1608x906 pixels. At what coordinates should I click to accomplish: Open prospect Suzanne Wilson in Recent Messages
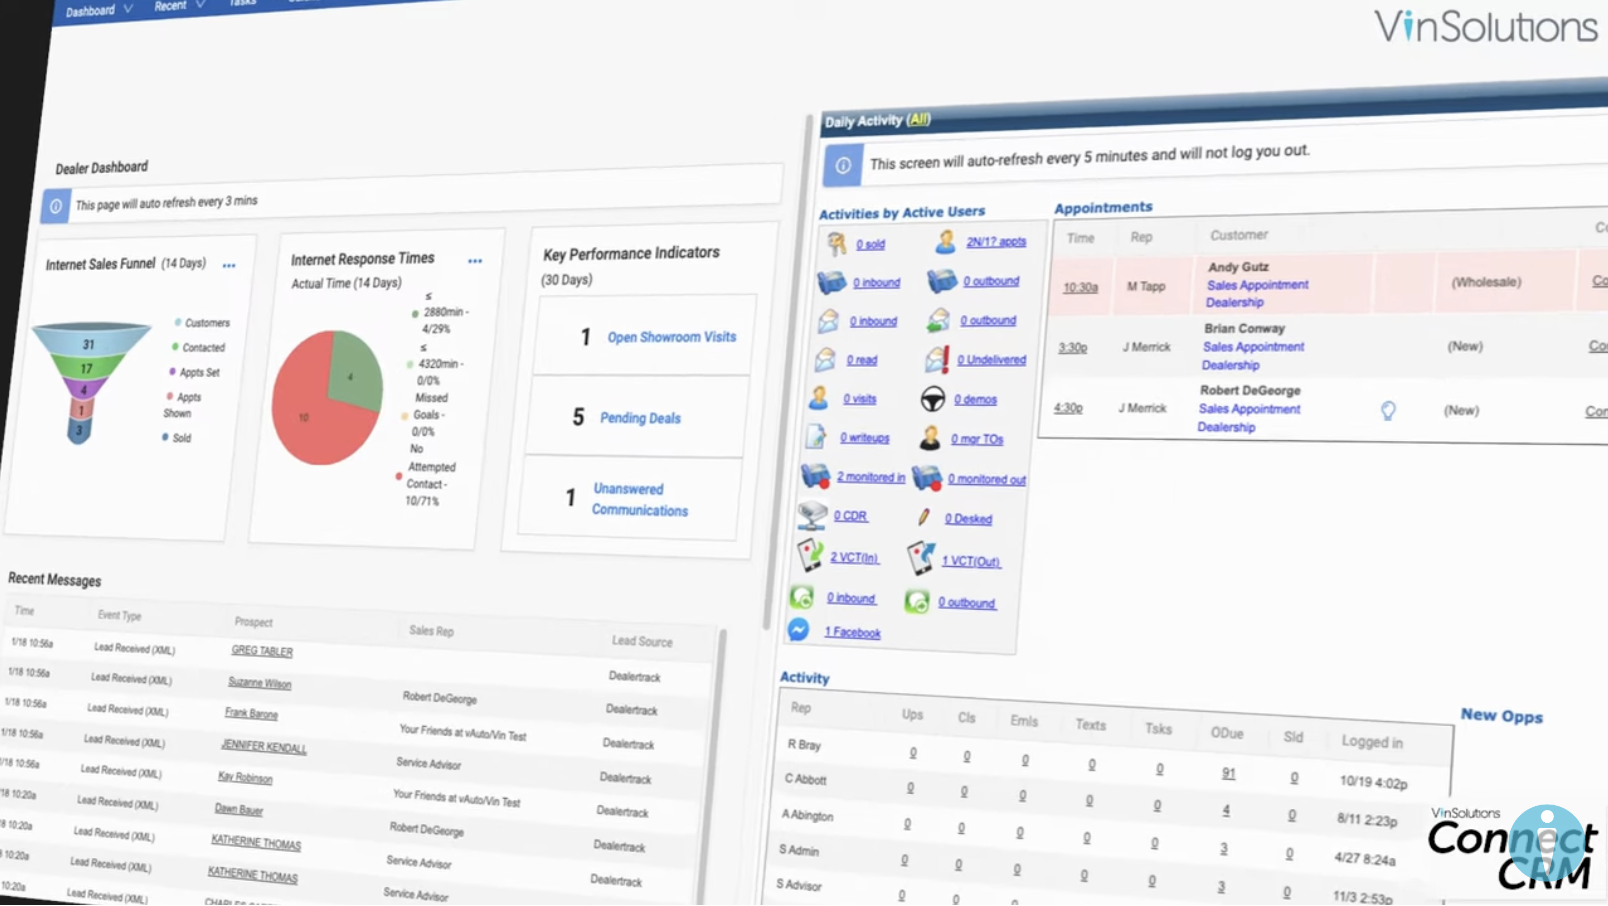[x=259, y=682]
